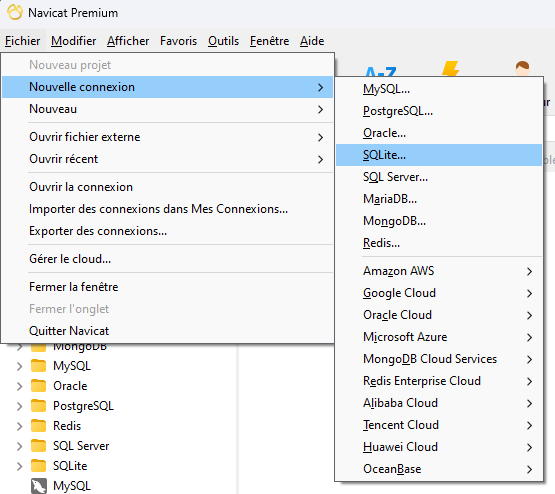The height and width of the screenshot is (494, 555).
Task: Create a new SQL Server connection from the submenu
Action: tap(439, 177)
